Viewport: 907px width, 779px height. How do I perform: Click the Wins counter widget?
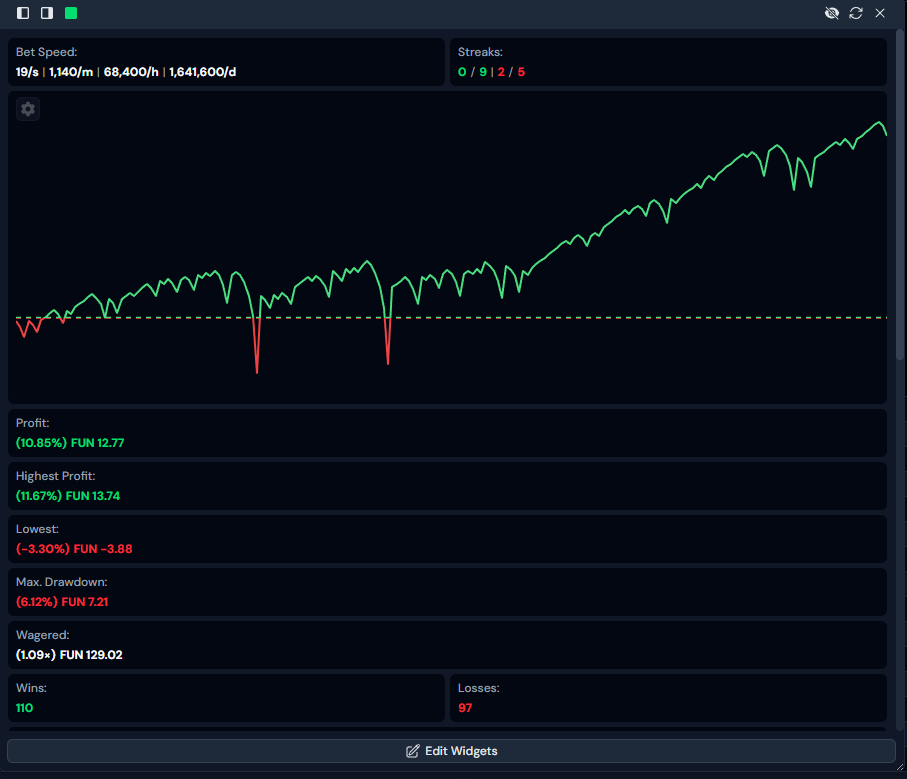coord(226,698)
